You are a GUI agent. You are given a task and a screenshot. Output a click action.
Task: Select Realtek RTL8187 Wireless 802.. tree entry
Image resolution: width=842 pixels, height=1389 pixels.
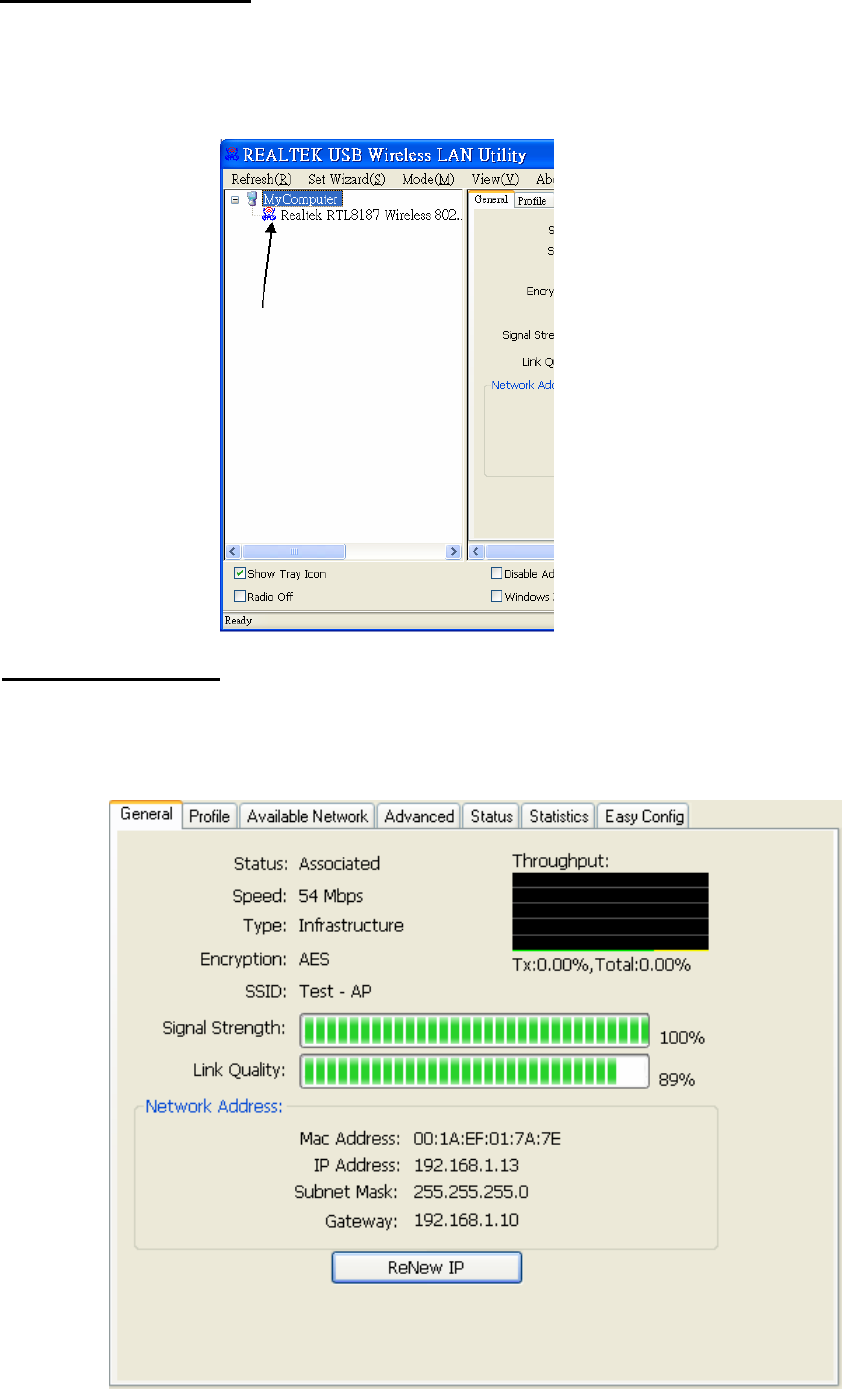pos(370,214)
